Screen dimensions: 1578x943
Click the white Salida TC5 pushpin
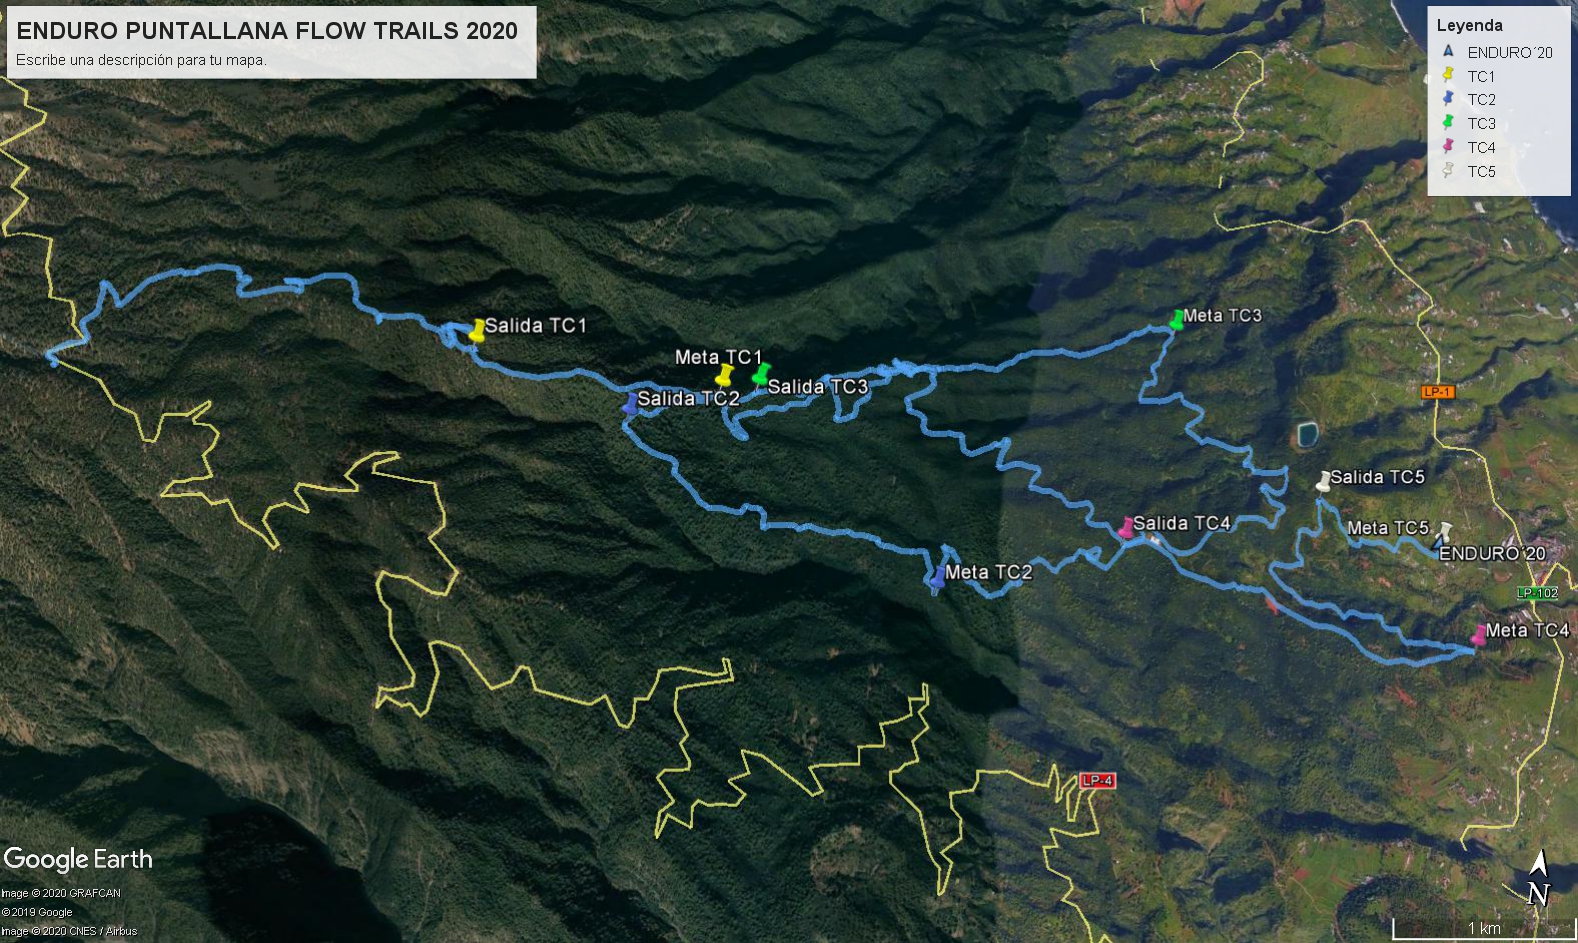(1324, 481)
